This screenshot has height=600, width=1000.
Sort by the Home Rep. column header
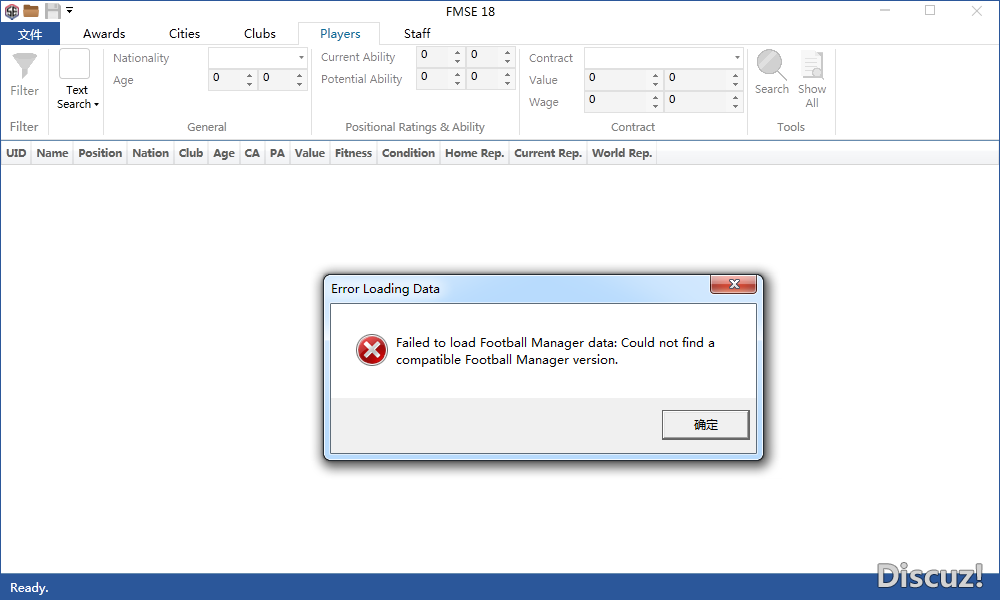pos(474,153)
